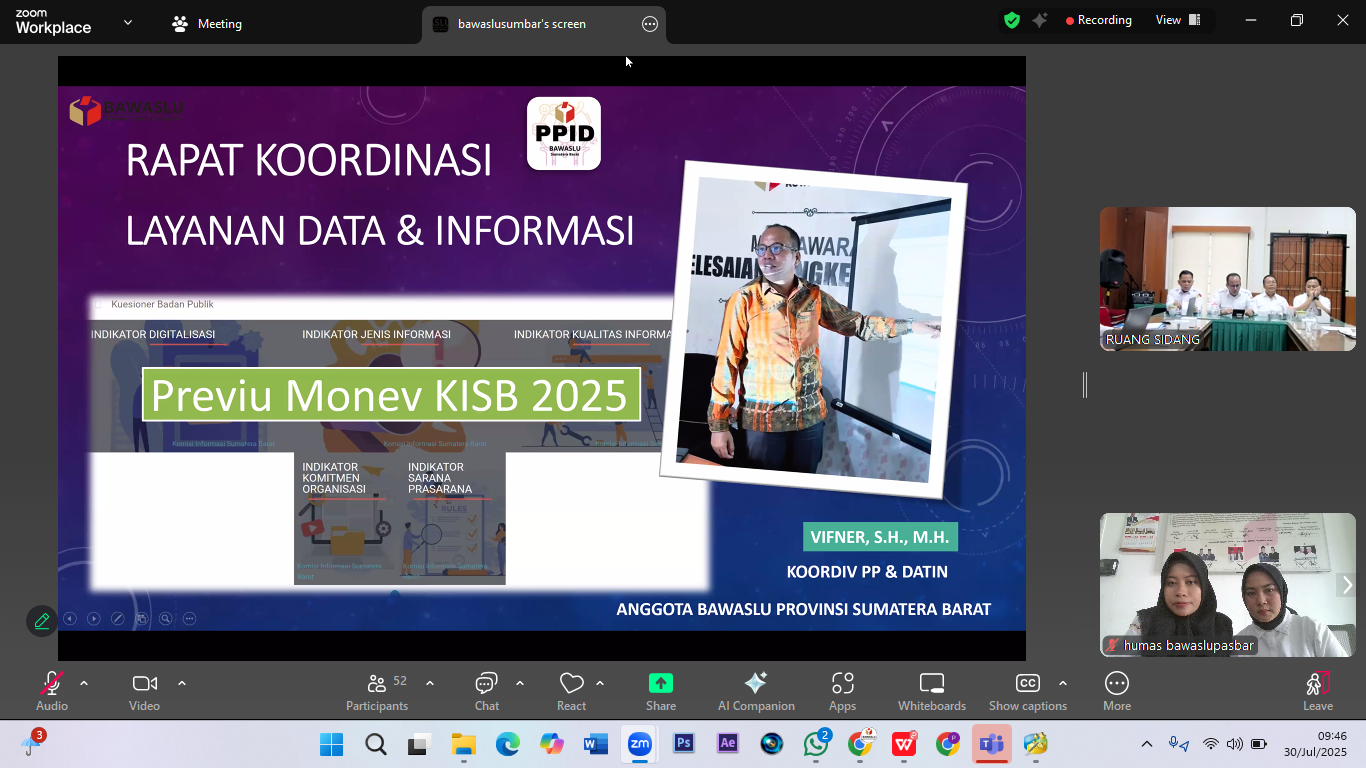The width and height of the screenshot is (1366, 768).
Task: Open Photoshop from the Windows taskbar
Action: click(x=684, y=744)
